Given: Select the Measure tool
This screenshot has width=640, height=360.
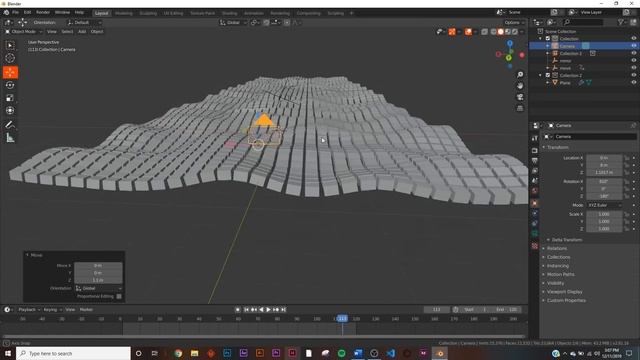Looking at the screenshot, I should 10,138.
